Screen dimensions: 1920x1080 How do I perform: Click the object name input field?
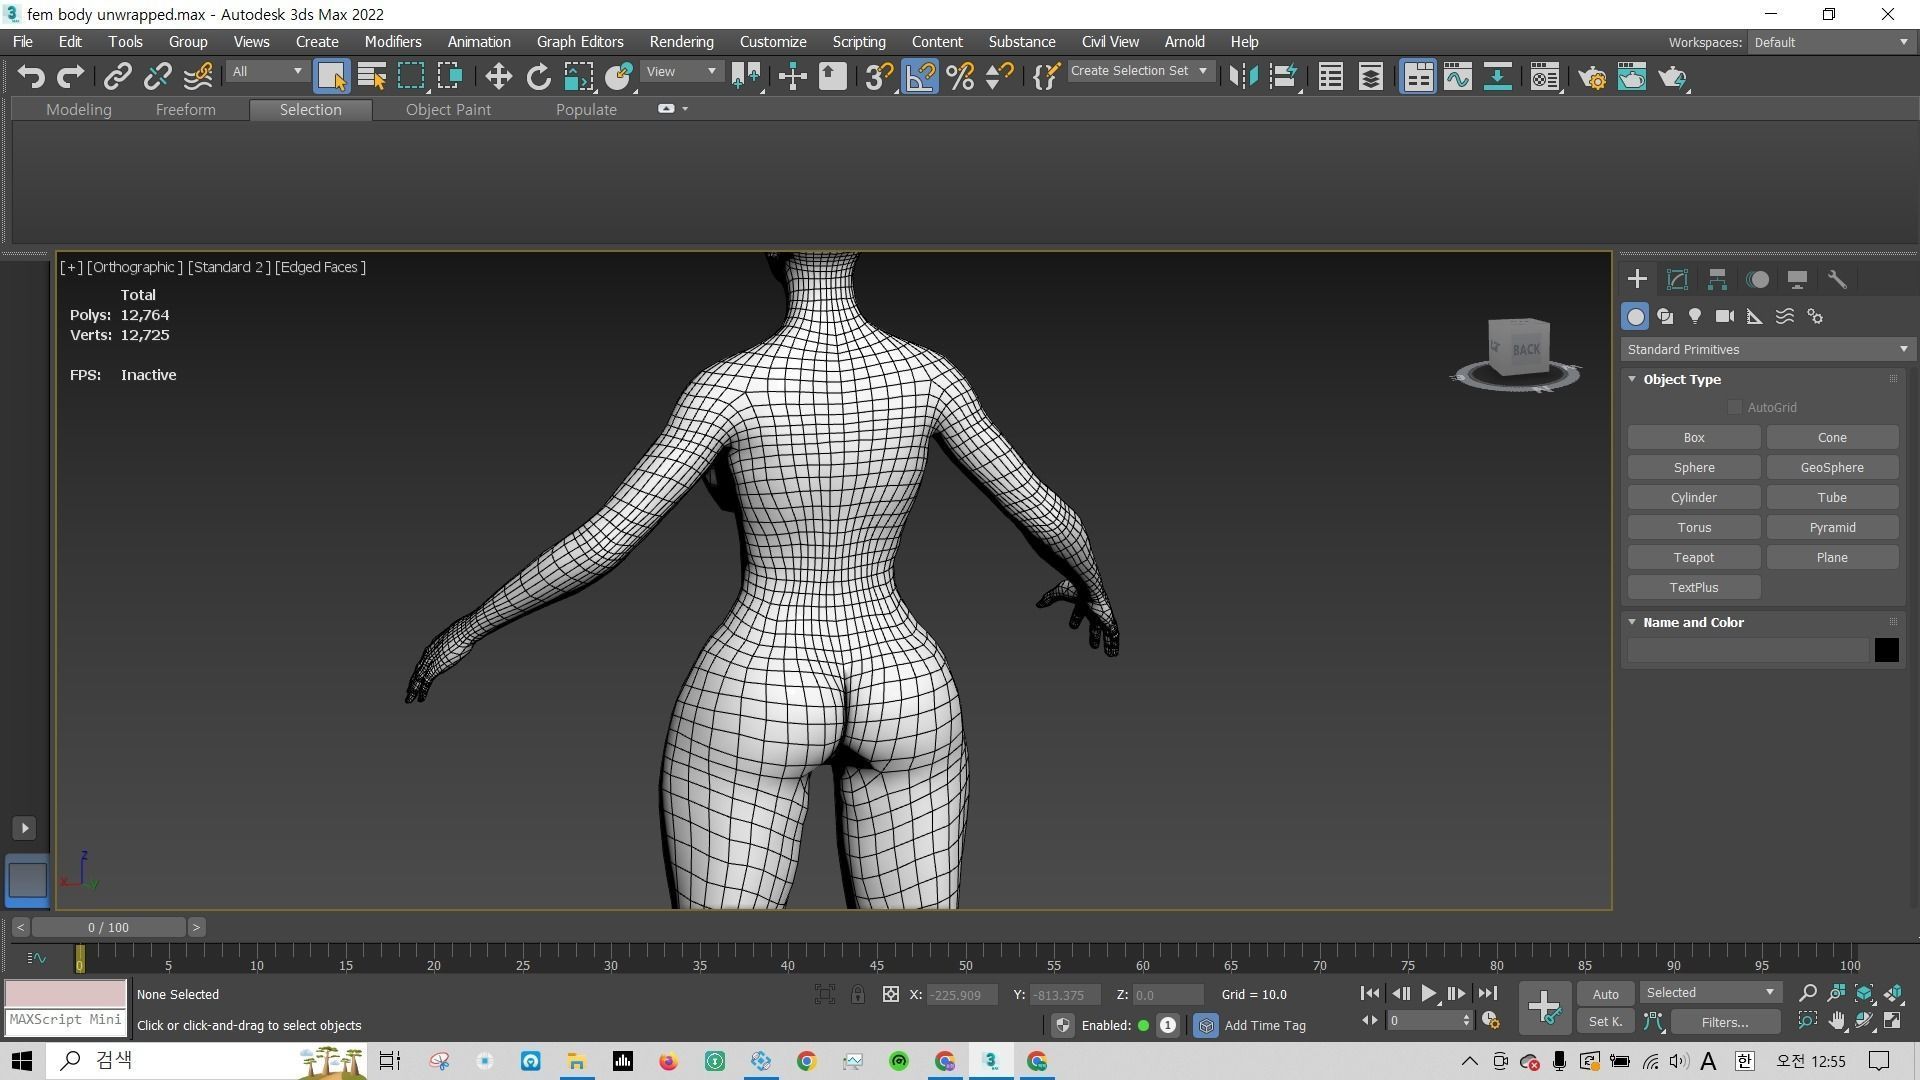pos(1747,650)
